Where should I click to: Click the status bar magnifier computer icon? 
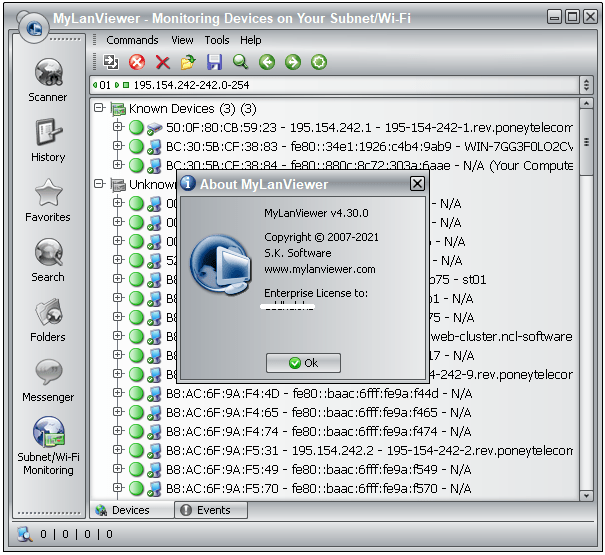coord(25,534)
